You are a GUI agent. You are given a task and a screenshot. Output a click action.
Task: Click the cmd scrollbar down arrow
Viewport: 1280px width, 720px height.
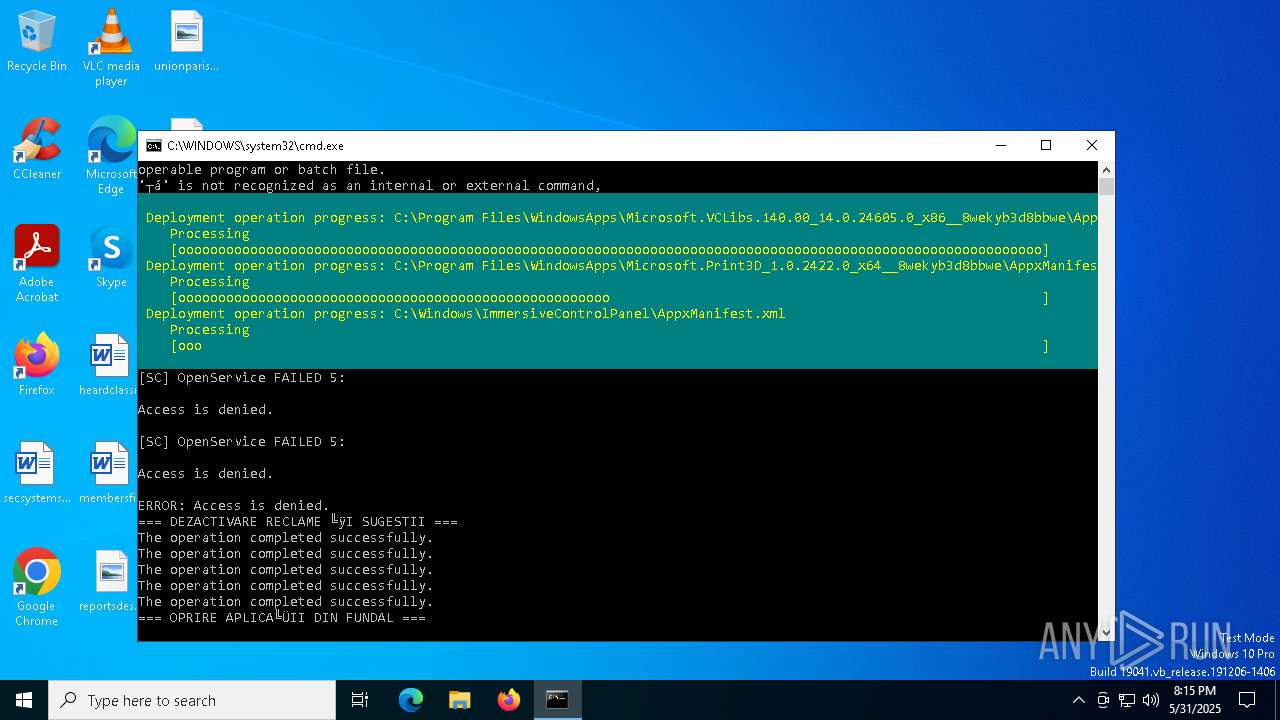[1106, 632]
